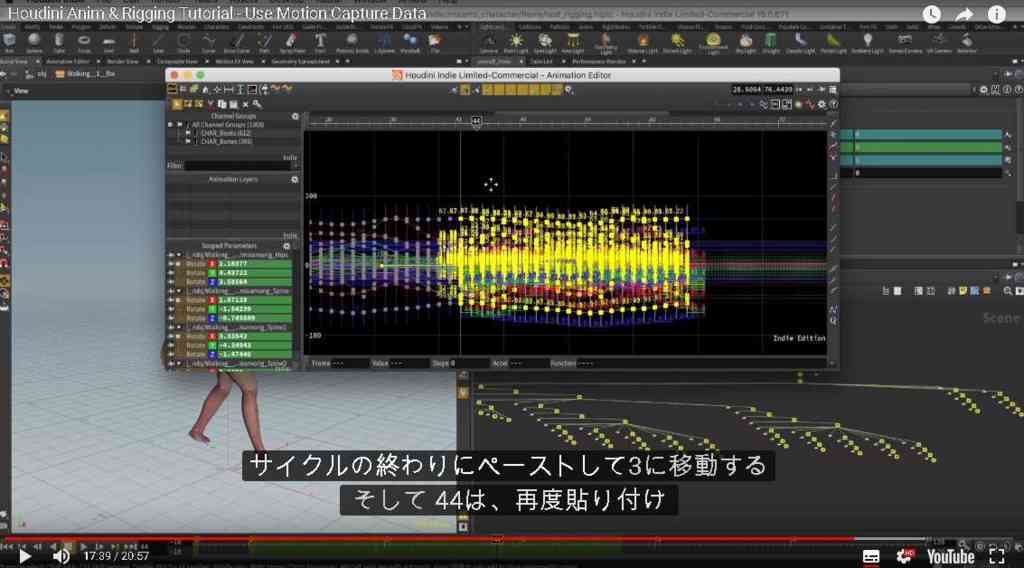Select the L-System shelf tool
This screenshot has width=1024, height=568.
385,42
